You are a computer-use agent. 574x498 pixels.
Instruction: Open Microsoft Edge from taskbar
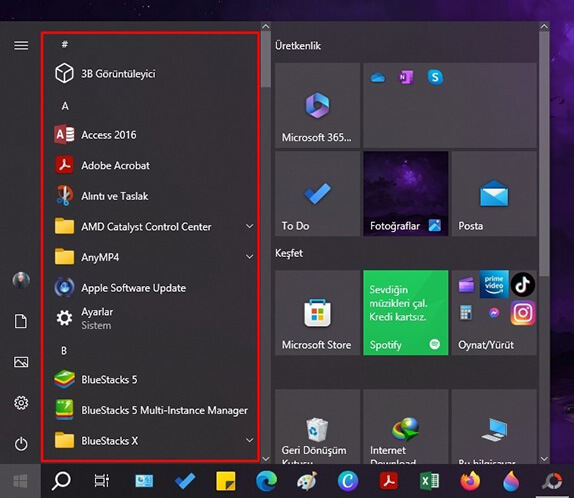tap(266, 481)
